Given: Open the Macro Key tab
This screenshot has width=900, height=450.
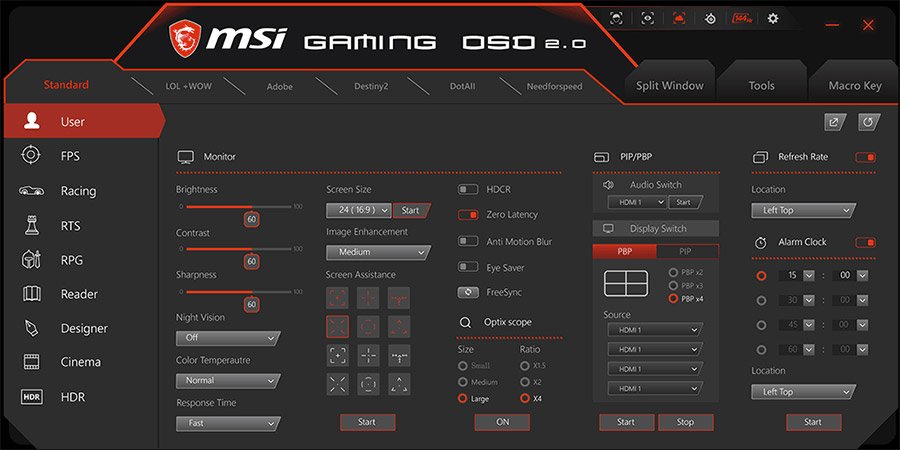Looking at the screenshot, I should point(855,86).
